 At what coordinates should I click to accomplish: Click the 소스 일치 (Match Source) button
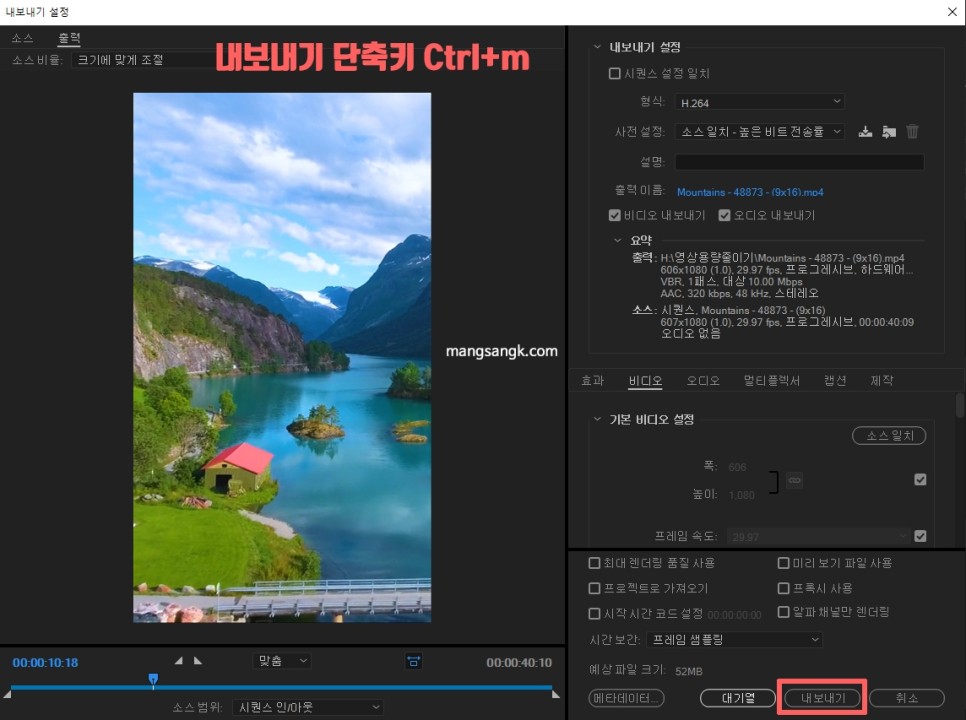point(888,435)
